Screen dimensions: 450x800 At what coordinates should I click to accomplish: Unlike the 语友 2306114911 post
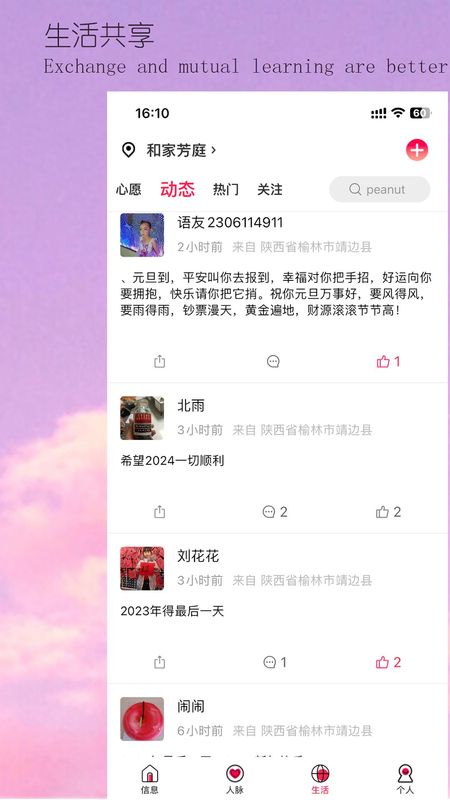tap(388, 362)
